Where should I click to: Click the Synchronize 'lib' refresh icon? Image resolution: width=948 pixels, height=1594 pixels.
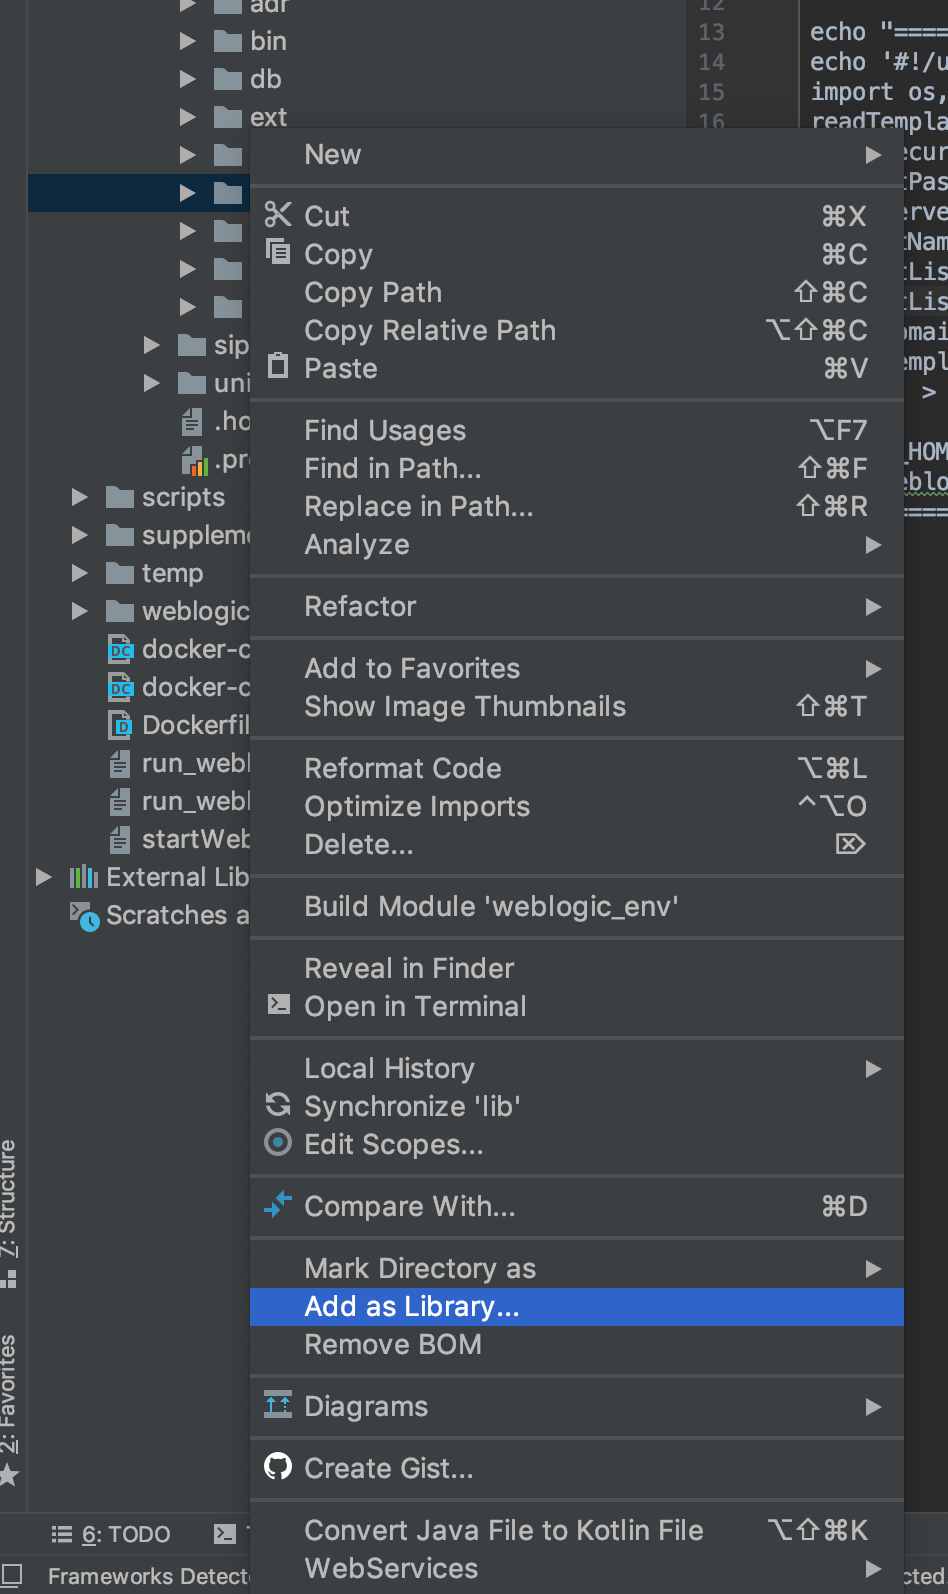[278, 1105]
